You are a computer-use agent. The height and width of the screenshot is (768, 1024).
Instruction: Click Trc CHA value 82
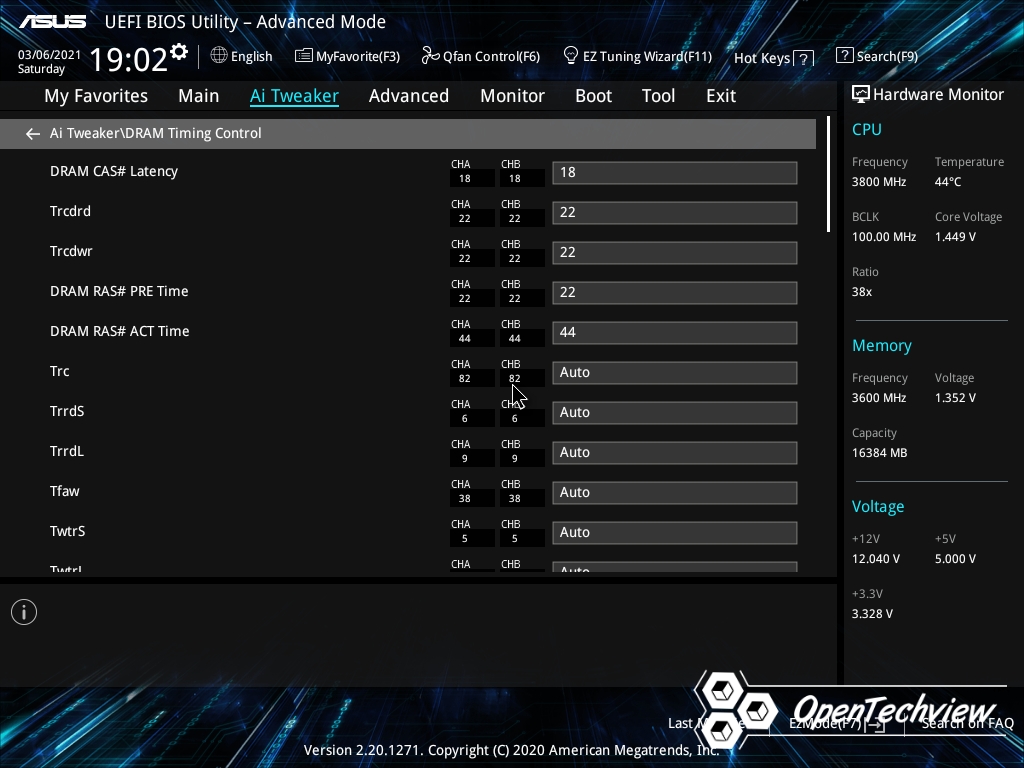click(464, 379)
